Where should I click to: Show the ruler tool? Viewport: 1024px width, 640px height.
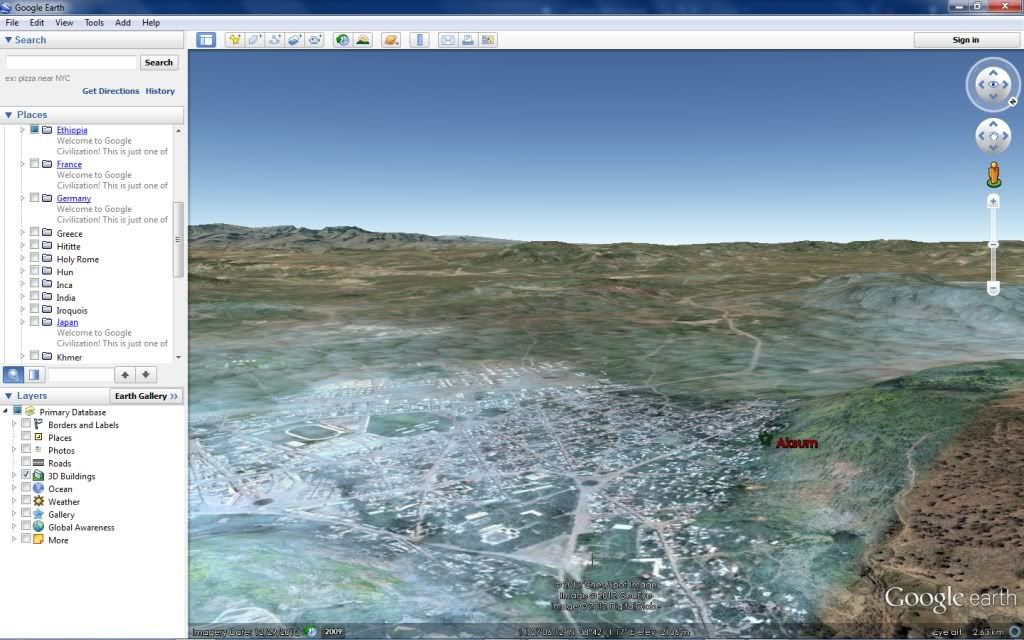[x=419, y=40]
